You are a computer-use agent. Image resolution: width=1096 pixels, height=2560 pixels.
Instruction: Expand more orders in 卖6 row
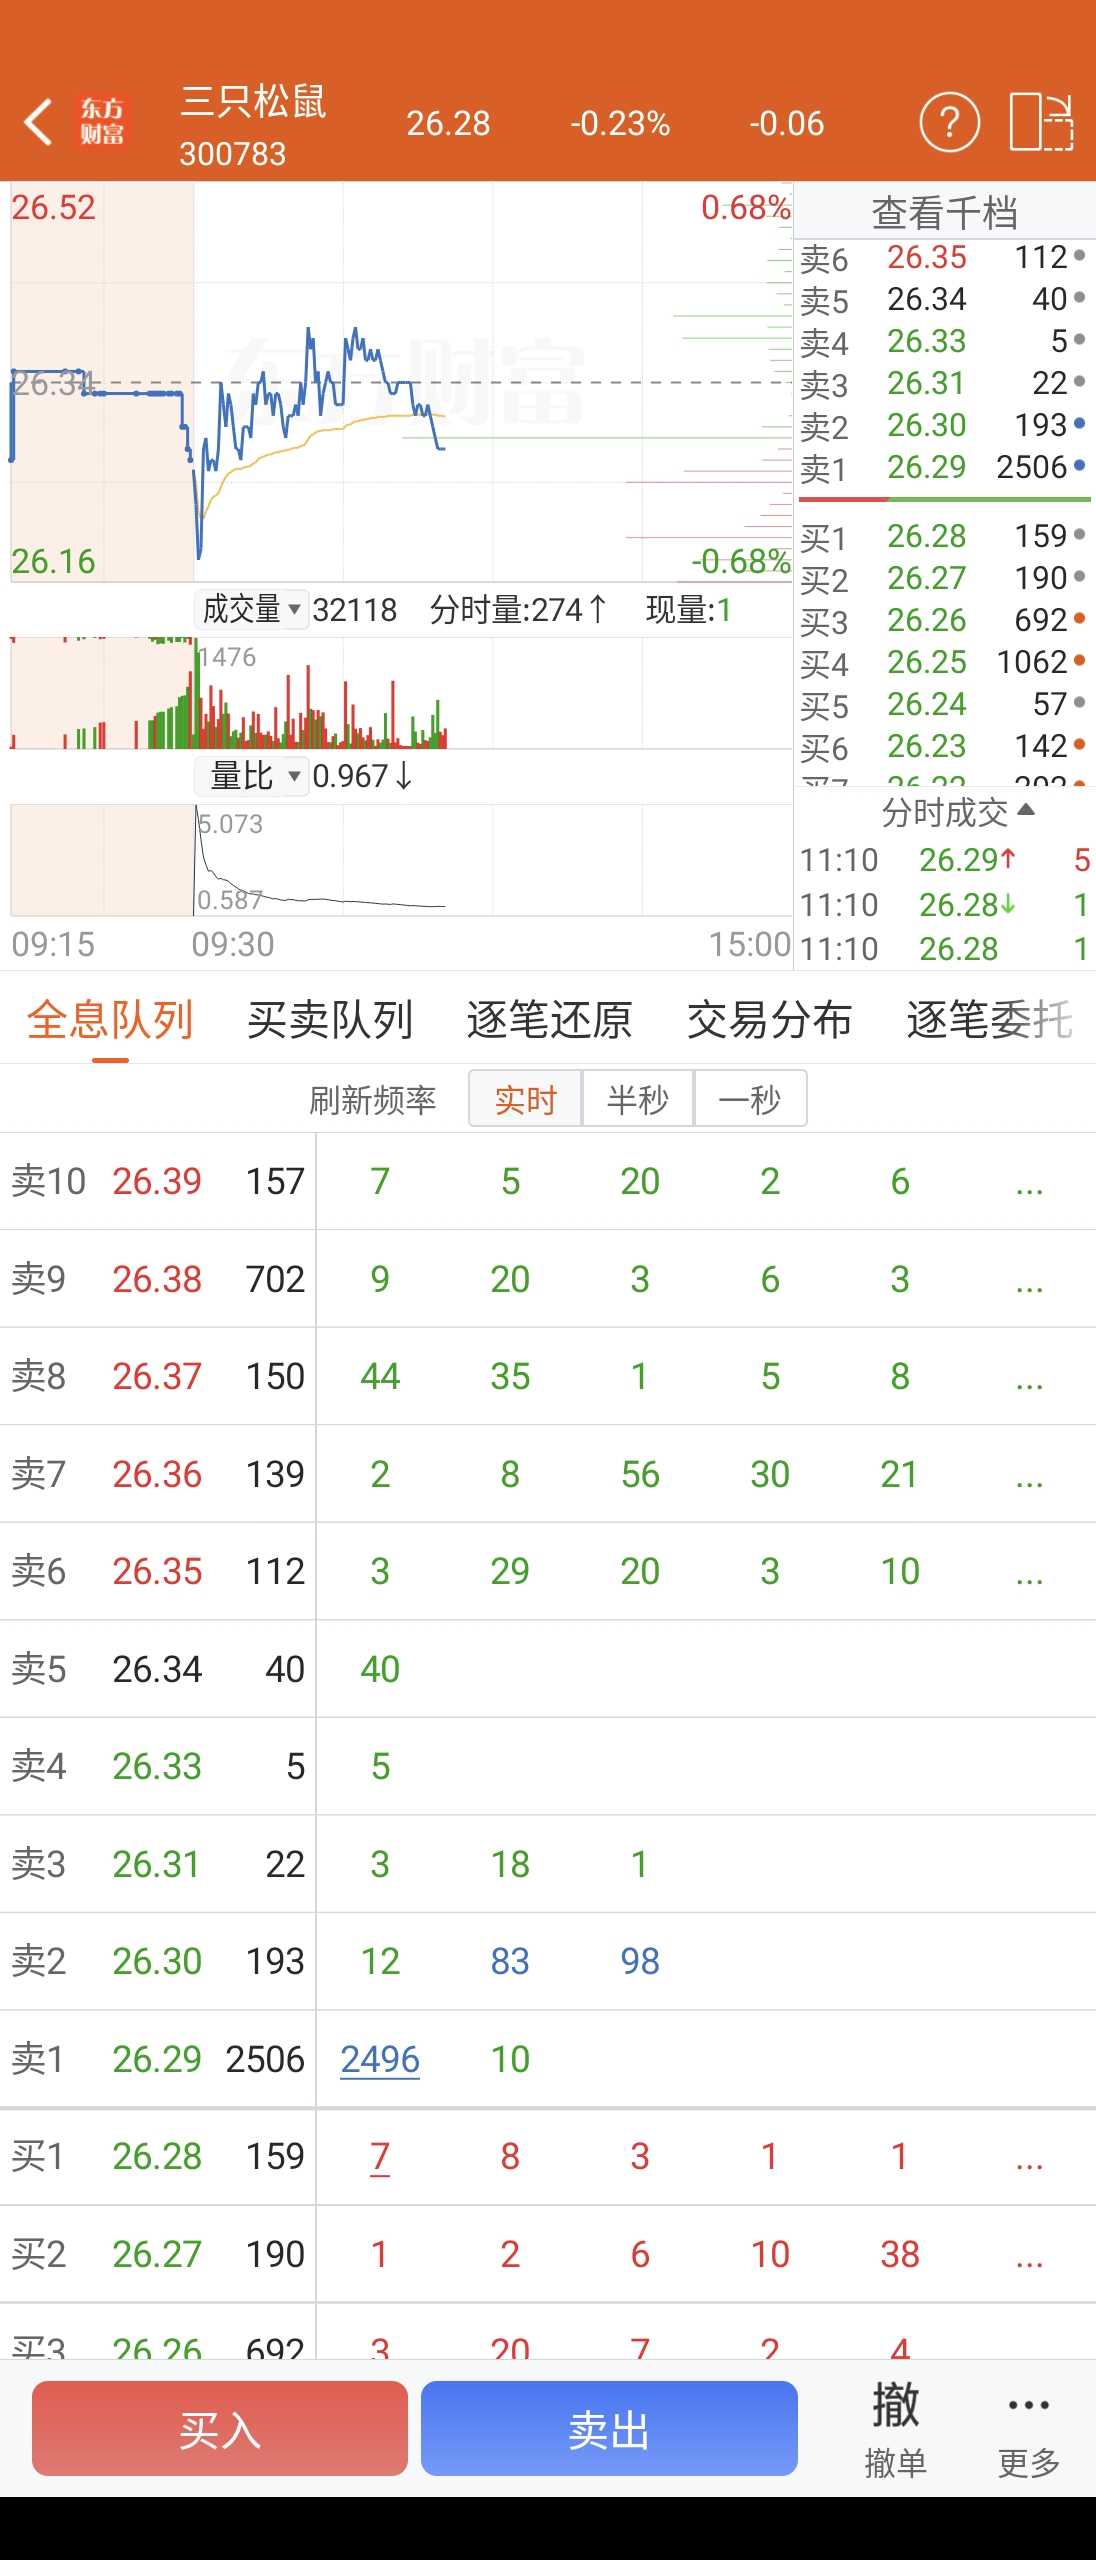pos(1029,1571)
